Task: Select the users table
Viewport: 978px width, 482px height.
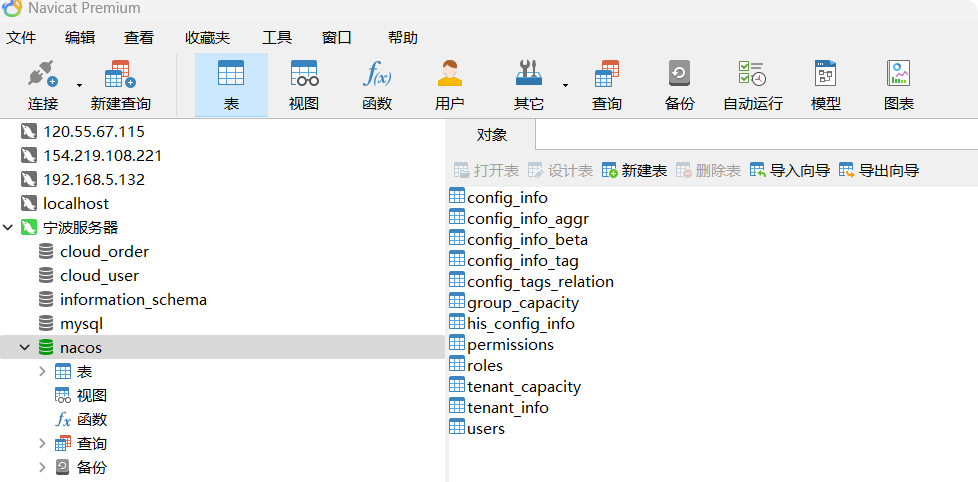Action: point(485,429)
